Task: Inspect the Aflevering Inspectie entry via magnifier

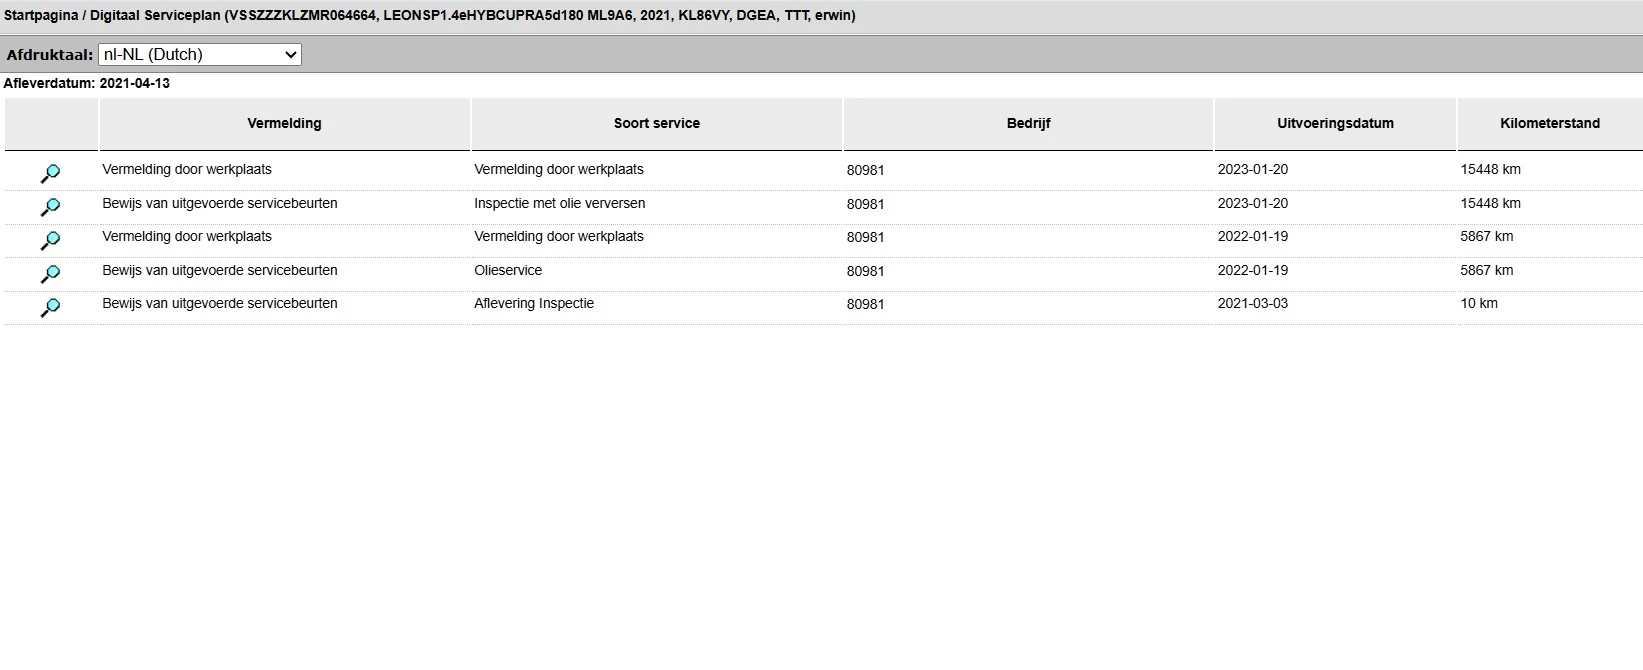Action: pos(50,307)
